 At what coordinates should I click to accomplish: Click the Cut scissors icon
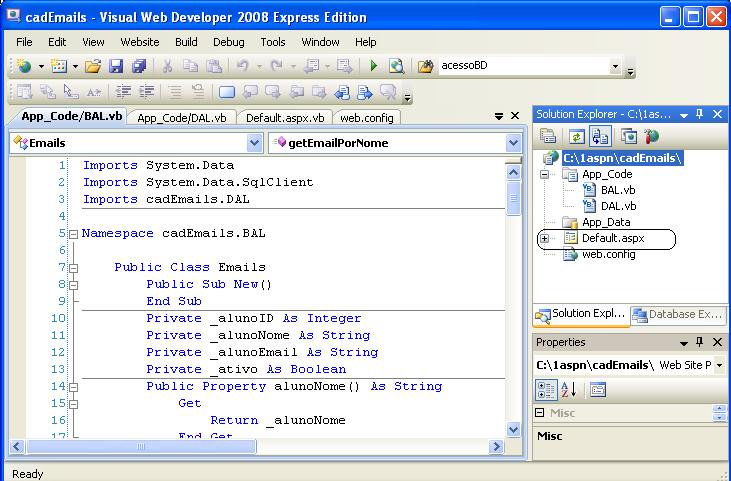pyautogui.click(x=167, y=66)
